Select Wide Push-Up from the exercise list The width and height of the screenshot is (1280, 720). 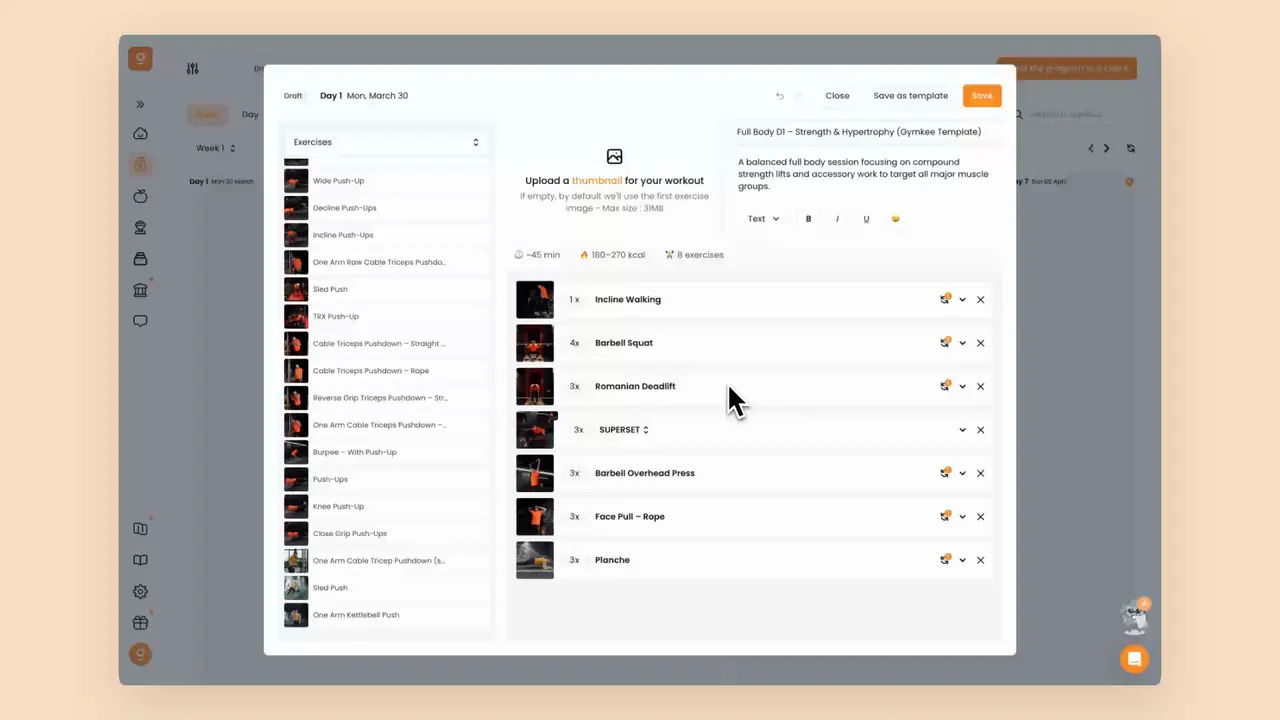(386, 181)
